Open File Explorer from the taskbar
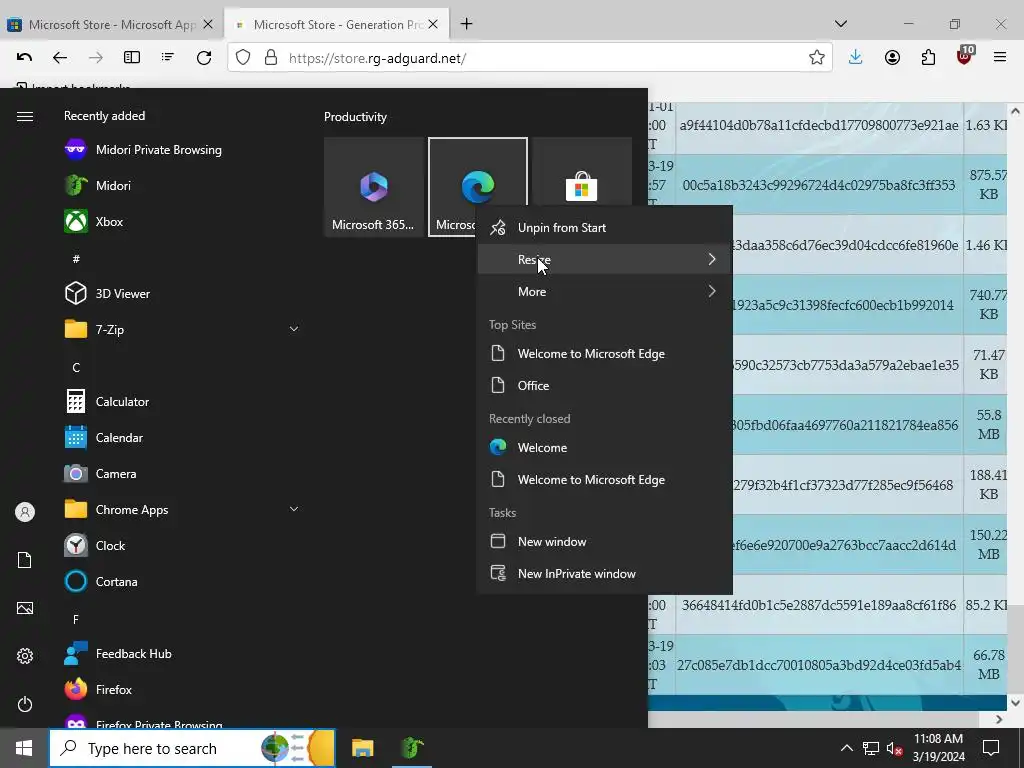Screen dimensions: 1024x768 tap(362, 748)
